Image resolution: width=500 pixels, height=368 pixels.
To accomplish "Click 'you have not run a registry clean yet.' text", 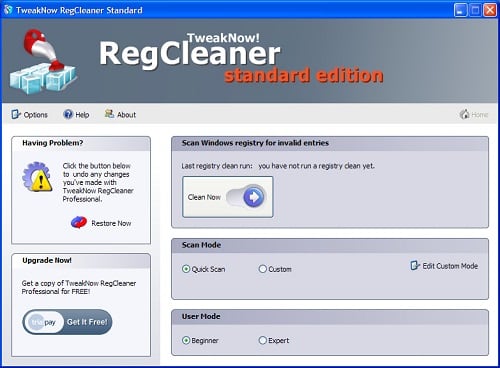I will 316,166.
